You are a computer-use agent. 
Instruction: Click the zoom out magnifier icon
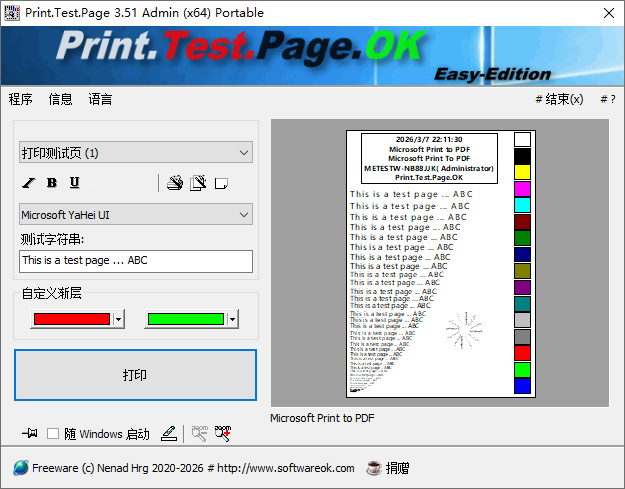200,433
